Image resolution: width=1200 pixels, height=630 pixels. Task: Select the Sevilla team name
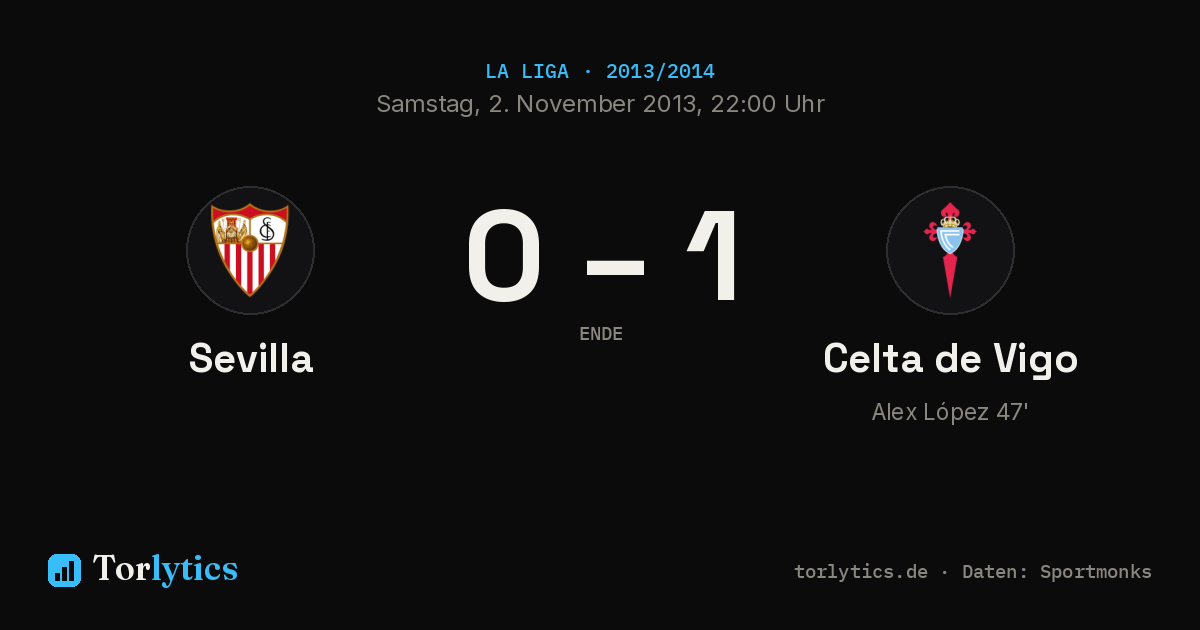251,358
